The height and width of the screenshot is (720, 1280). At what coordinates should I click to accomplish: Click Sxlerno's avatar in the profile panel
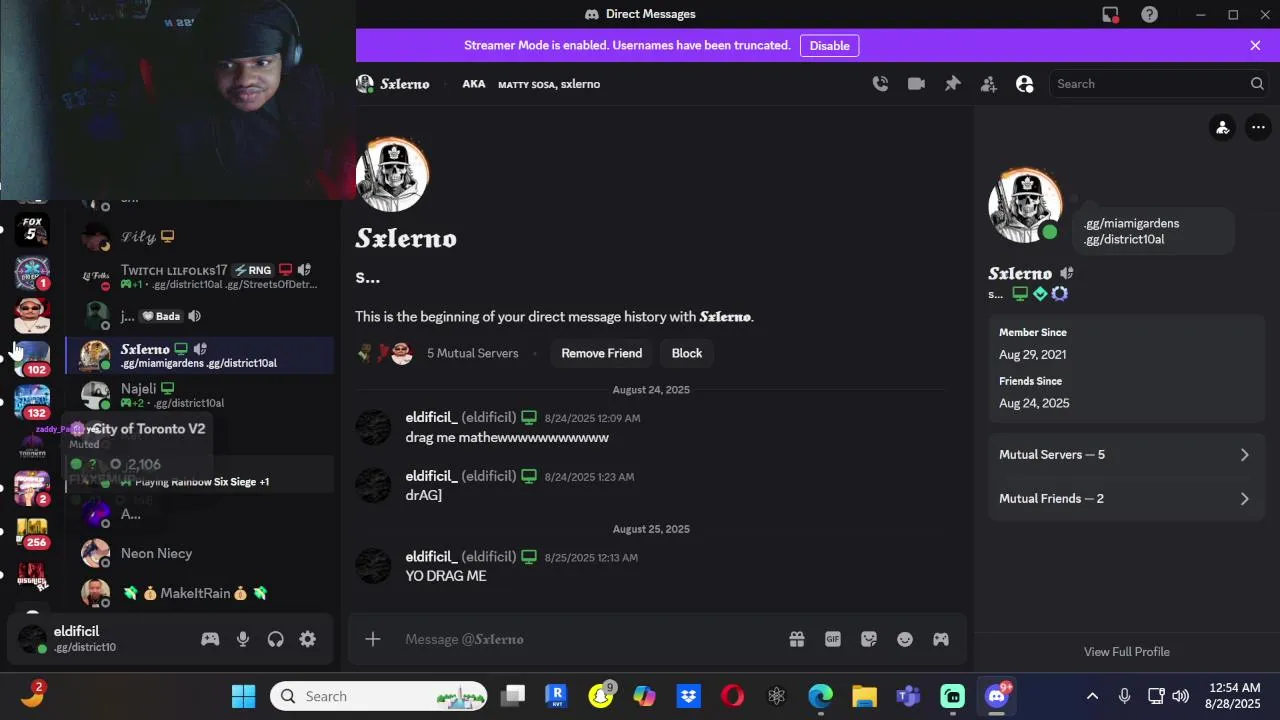[x=1025, y=206]
